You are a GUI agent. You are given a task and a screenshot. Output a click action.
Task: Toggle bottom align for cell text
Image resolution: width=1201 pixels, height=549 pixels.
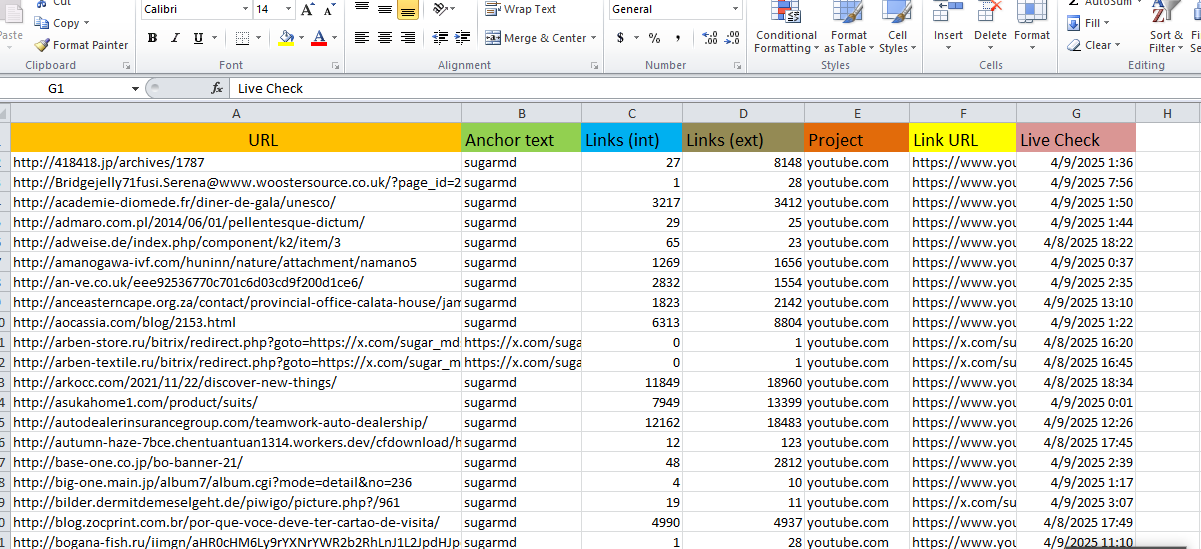[x=407, y=10]
